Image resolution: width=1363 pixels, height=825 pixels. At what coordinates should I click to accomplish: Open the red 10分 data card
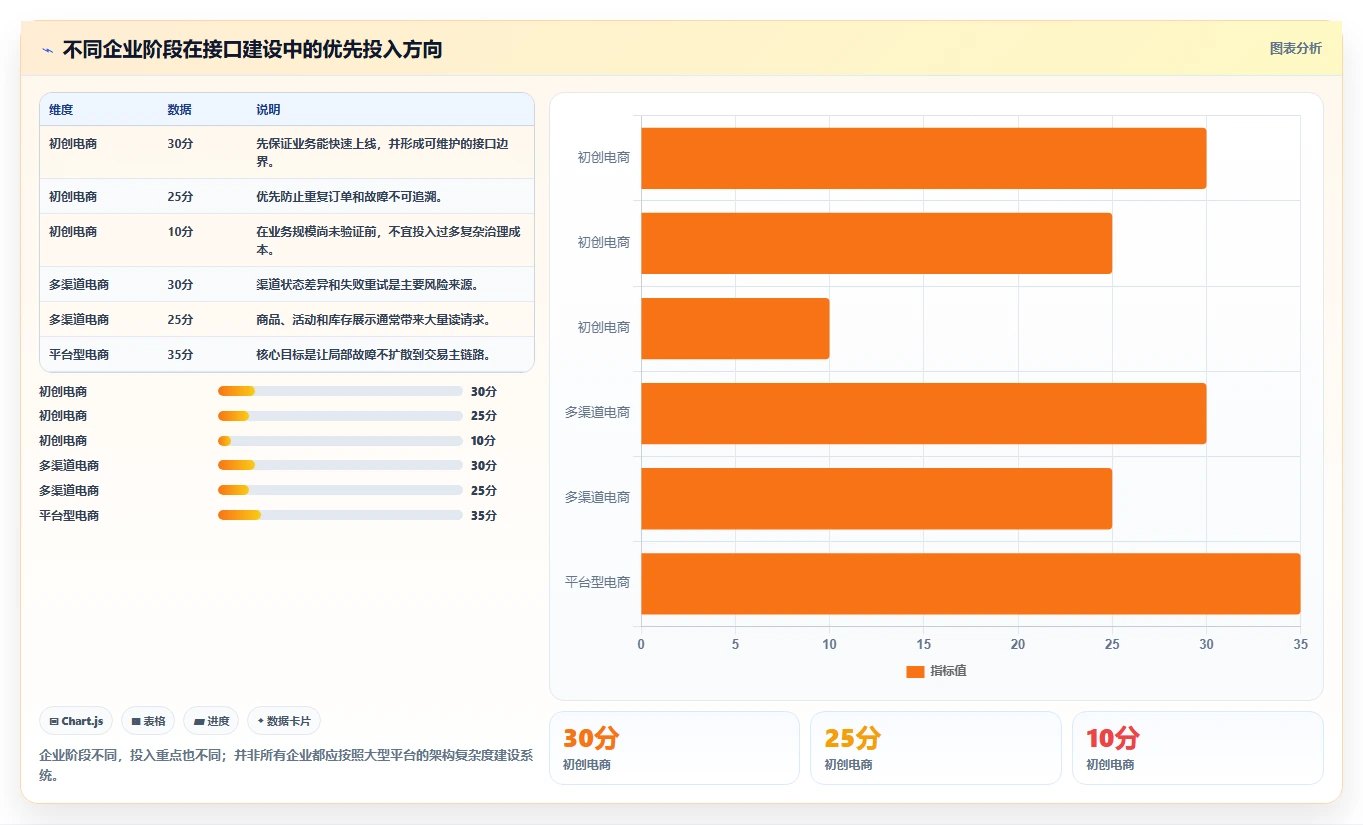pos(1198,748)
